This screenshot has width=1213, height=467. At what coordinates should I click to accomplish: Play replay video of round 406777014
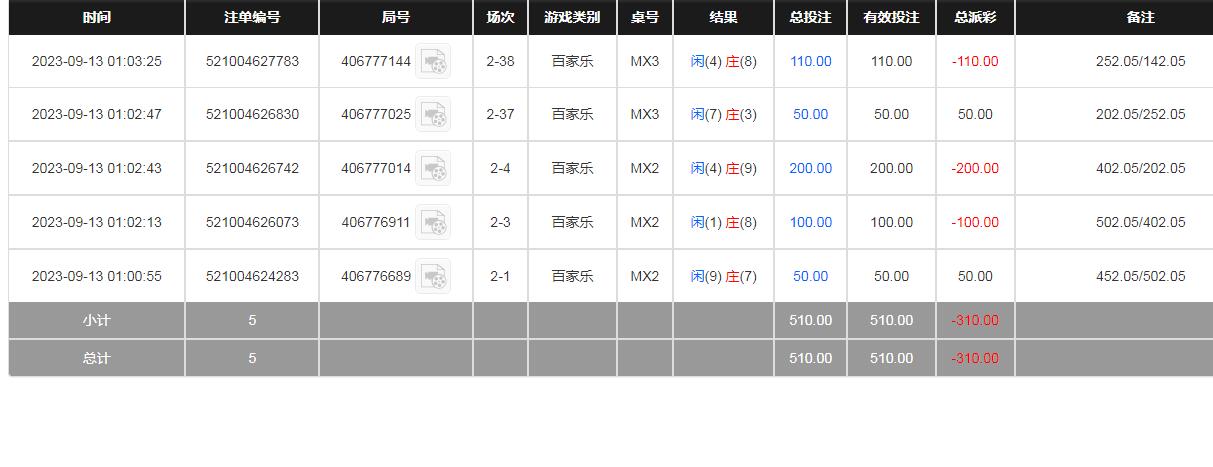[x=433, y=169]
